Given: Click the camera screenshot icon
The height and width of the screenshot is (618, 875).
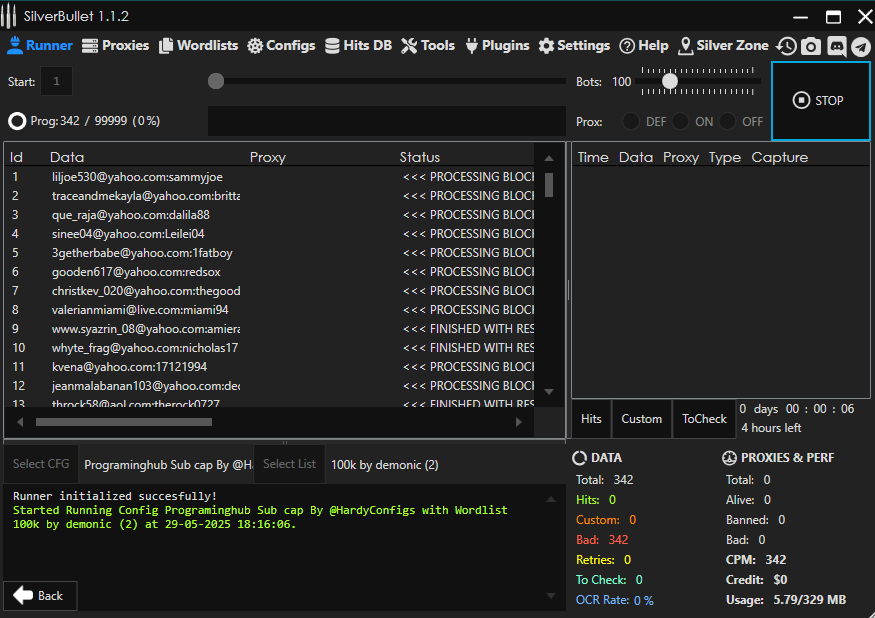Looking at the screenshot, I should 811,46.
